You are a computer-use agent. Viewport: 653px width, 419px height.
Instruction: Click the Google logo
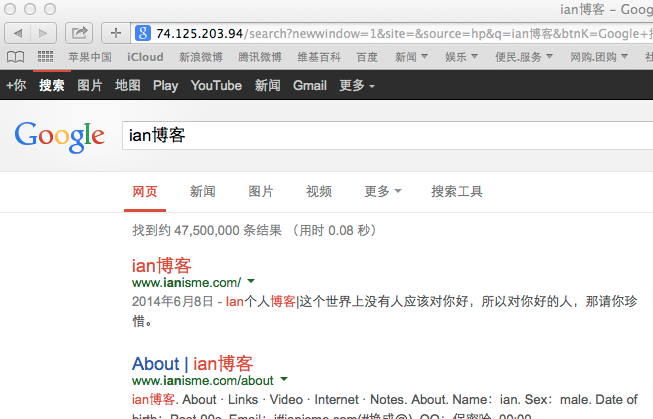[60, 136]
